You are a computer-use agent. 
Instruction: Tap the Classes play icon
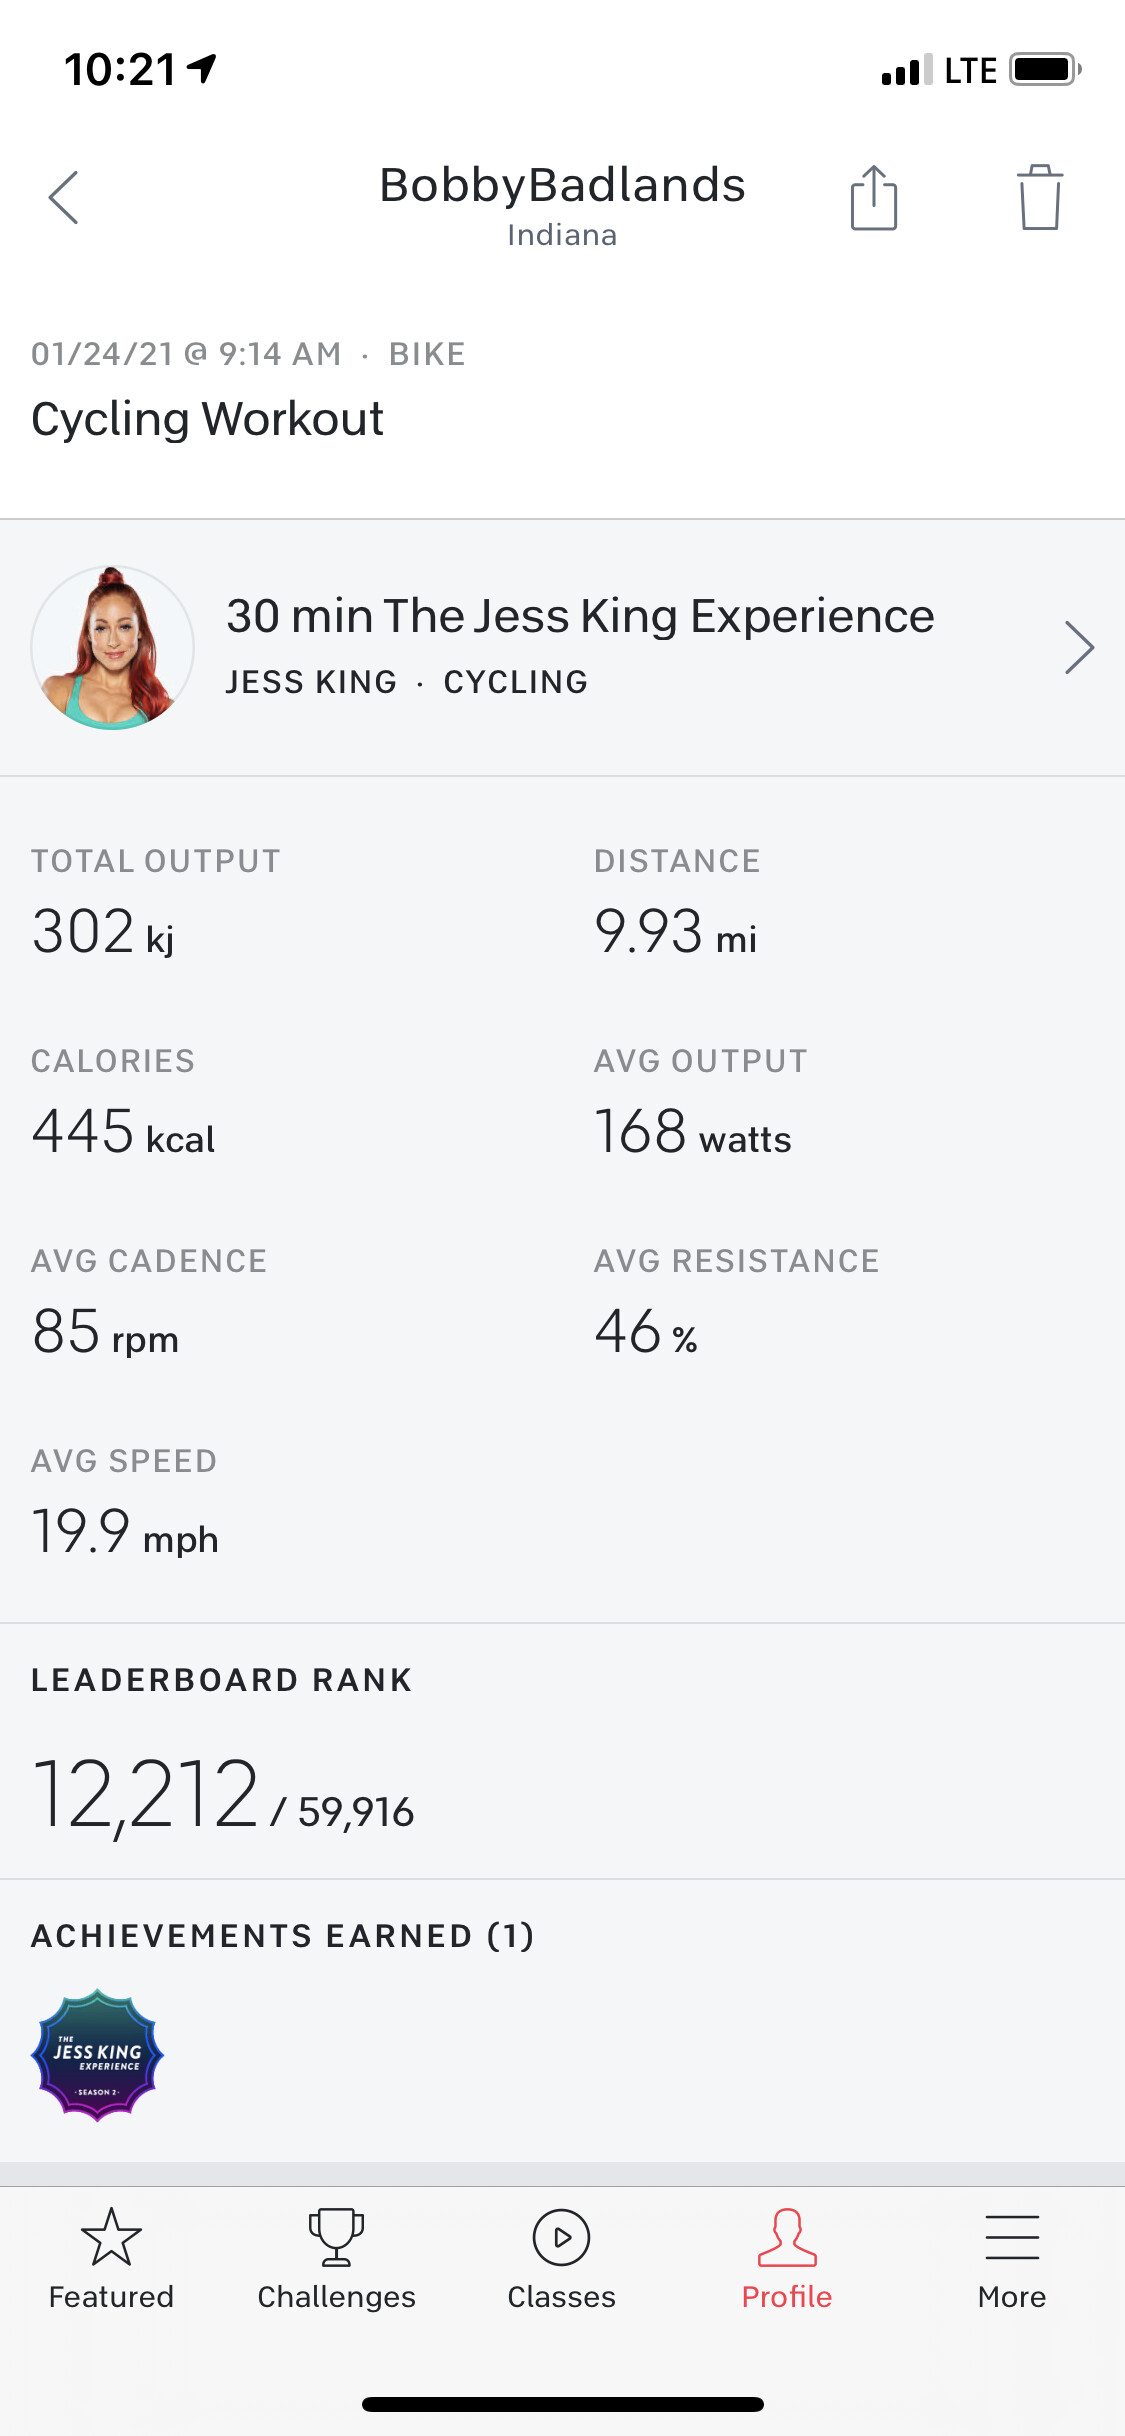pyautogui.click(x=561, y=2238)
